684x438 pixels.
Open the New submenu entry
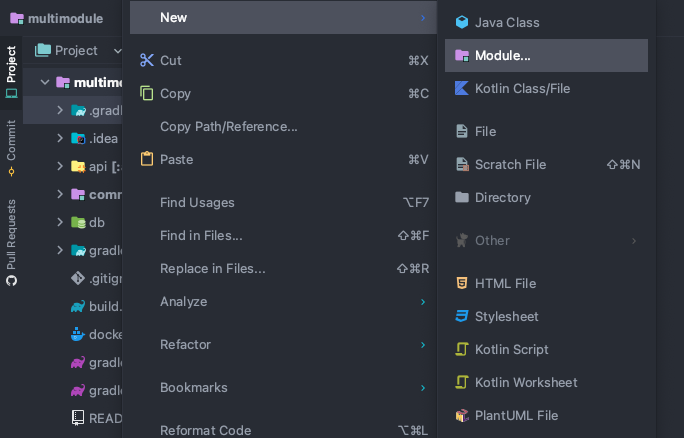coord(283,17)
